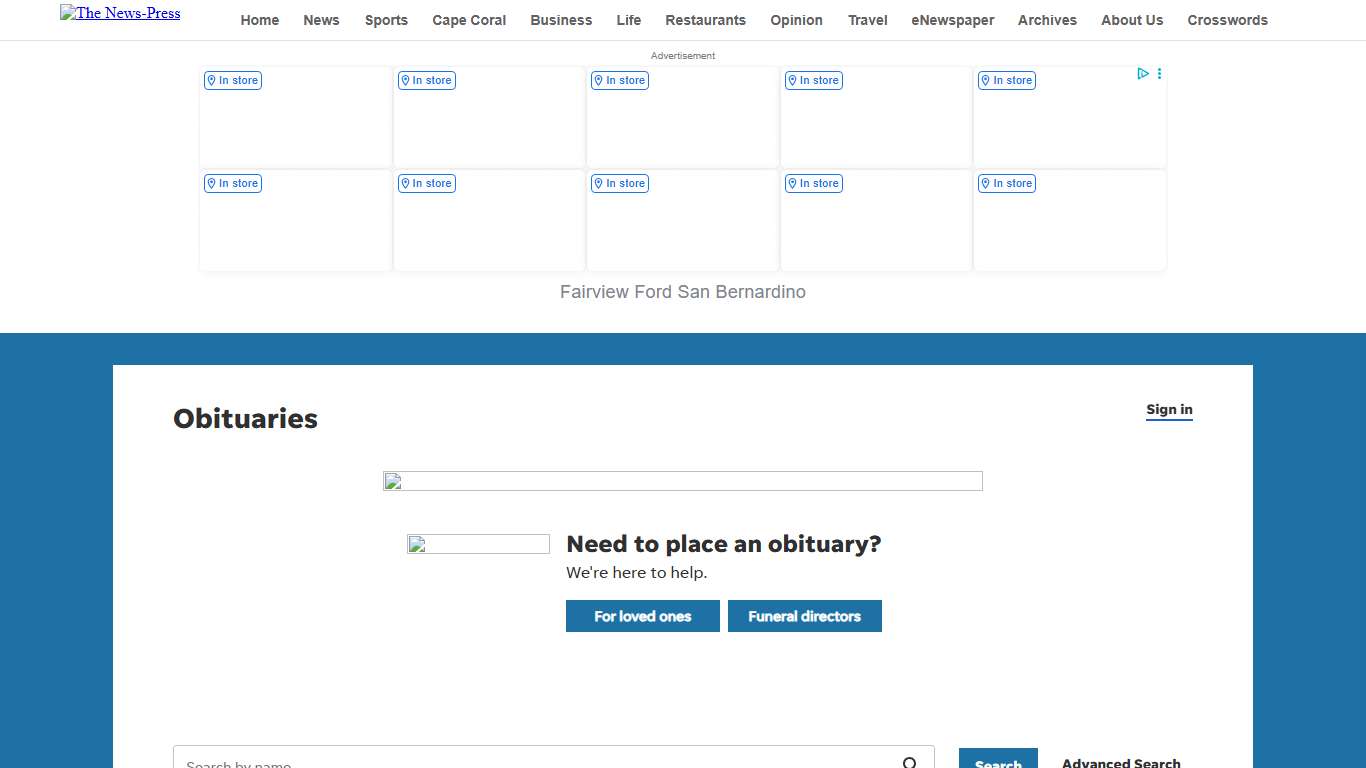Click the blue Search button
This screenshot has height=768, width=1366.
(x=998, y=760)
